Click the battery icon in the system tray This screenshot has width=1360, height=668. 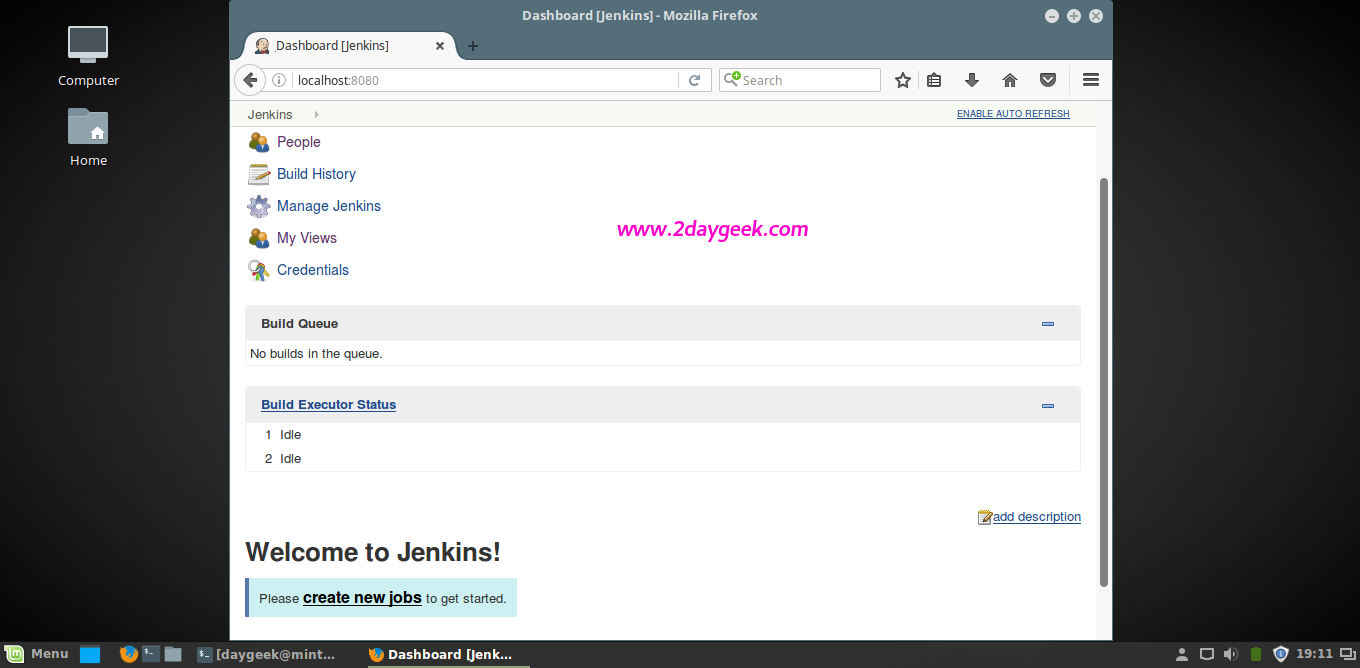pos(1256,654)
